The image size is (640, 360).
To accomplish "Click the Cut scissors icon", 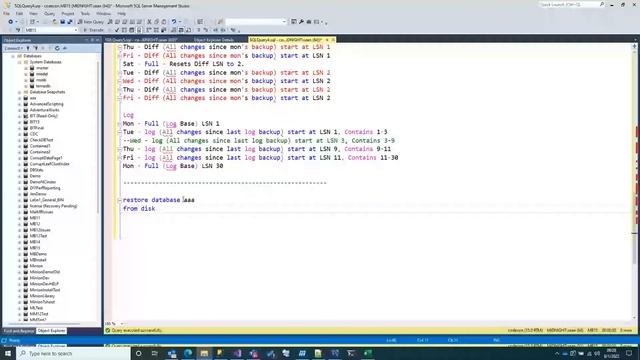I will 149,22.
